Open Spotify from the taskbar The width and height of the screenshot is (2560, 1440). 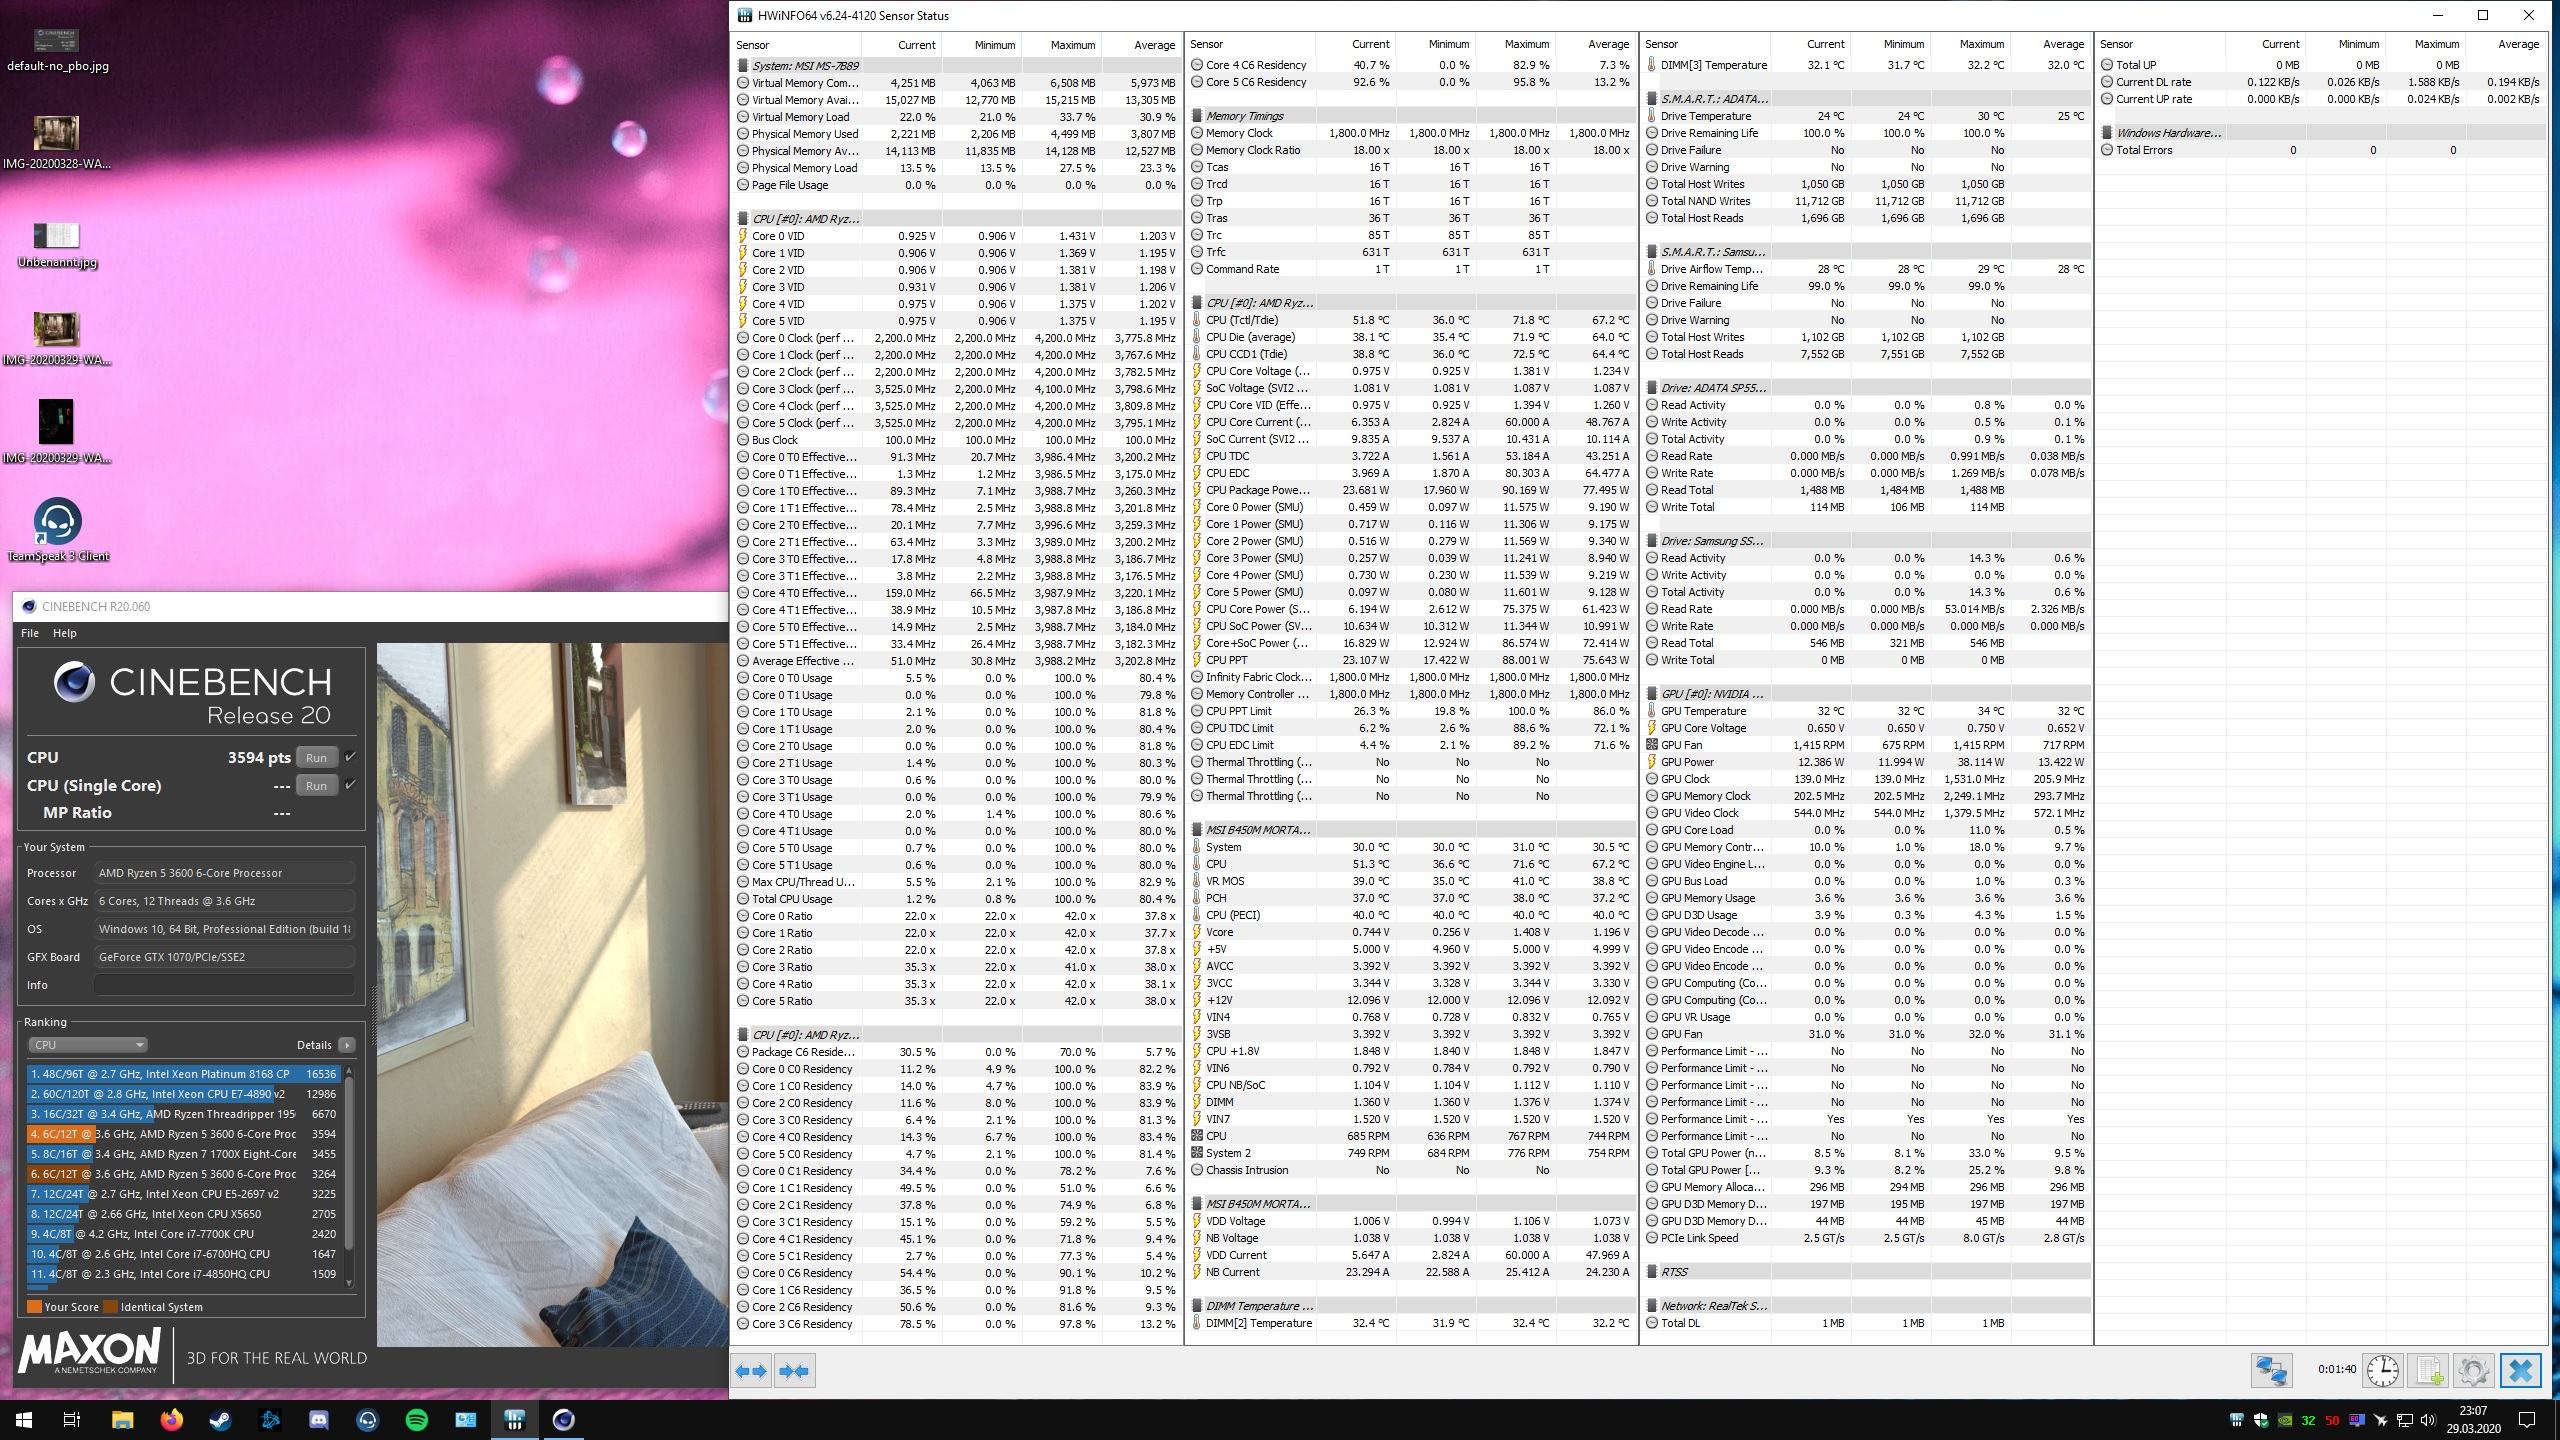[x=417, y=1419]
